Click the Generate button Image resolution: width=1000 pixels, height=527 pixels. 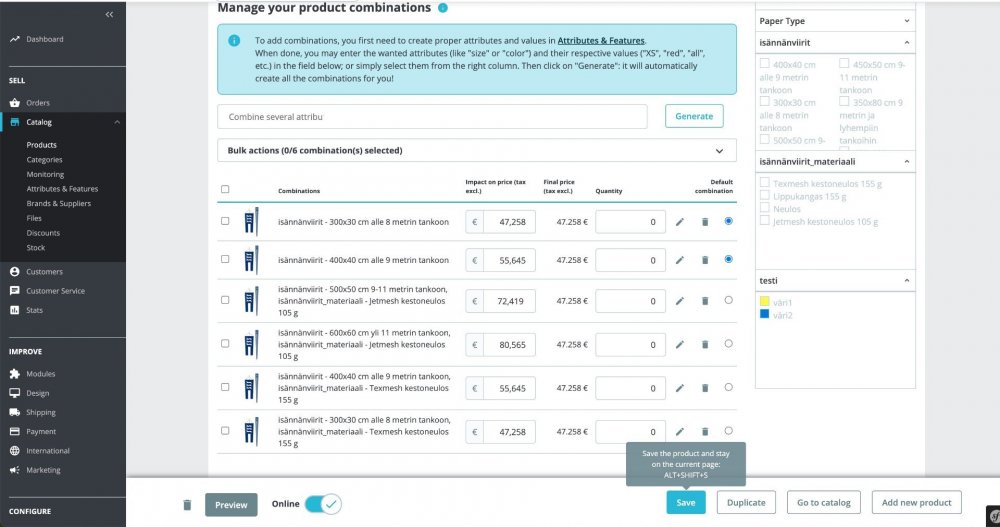click(x=694, y=116)
